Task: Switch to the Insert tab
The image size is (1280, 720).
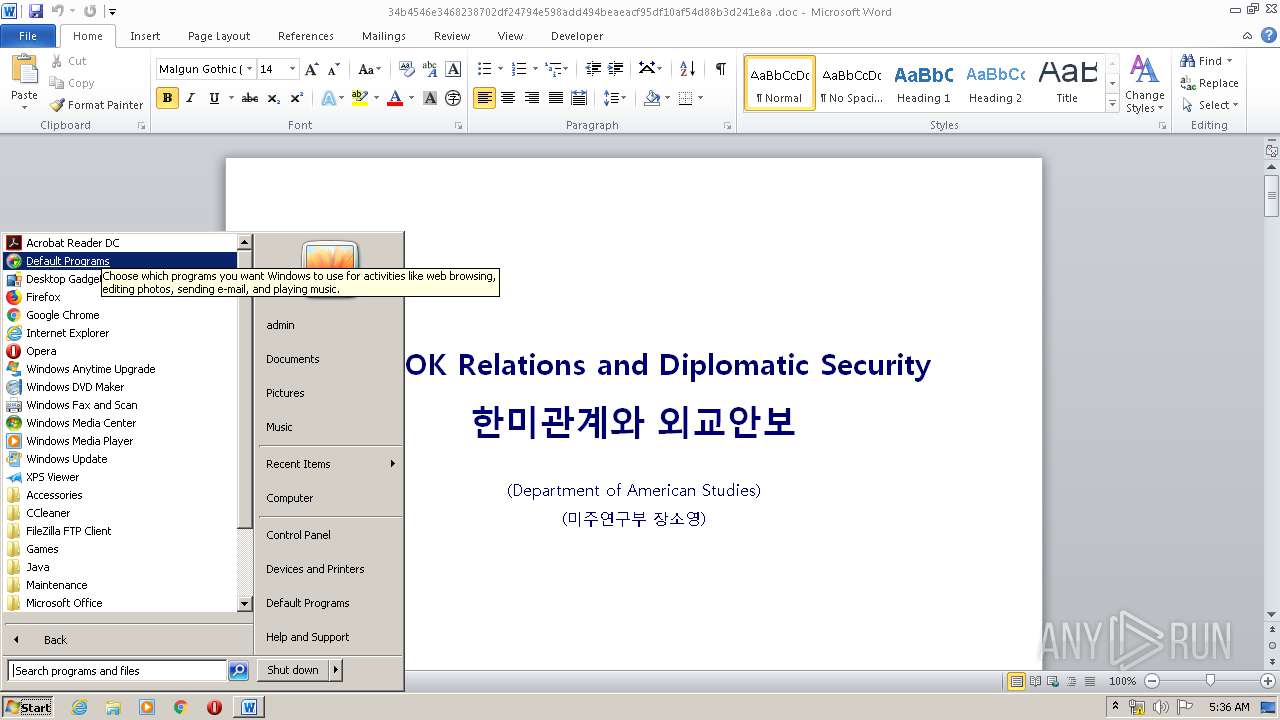Action: 145,36
